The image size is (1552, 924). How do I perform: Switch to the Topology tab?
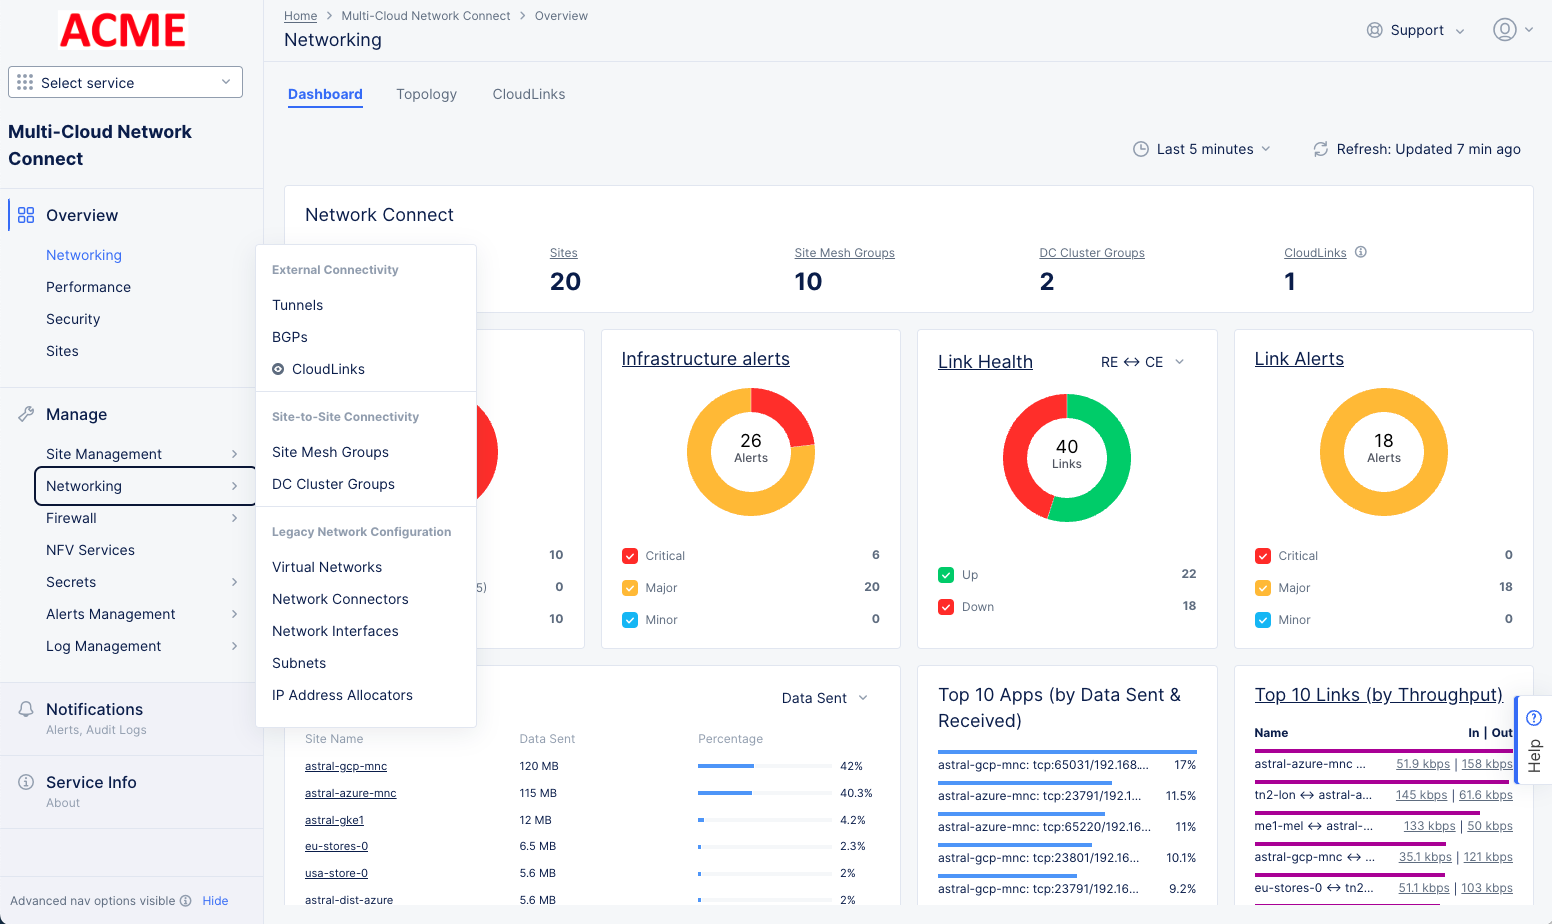click(426, 93)
